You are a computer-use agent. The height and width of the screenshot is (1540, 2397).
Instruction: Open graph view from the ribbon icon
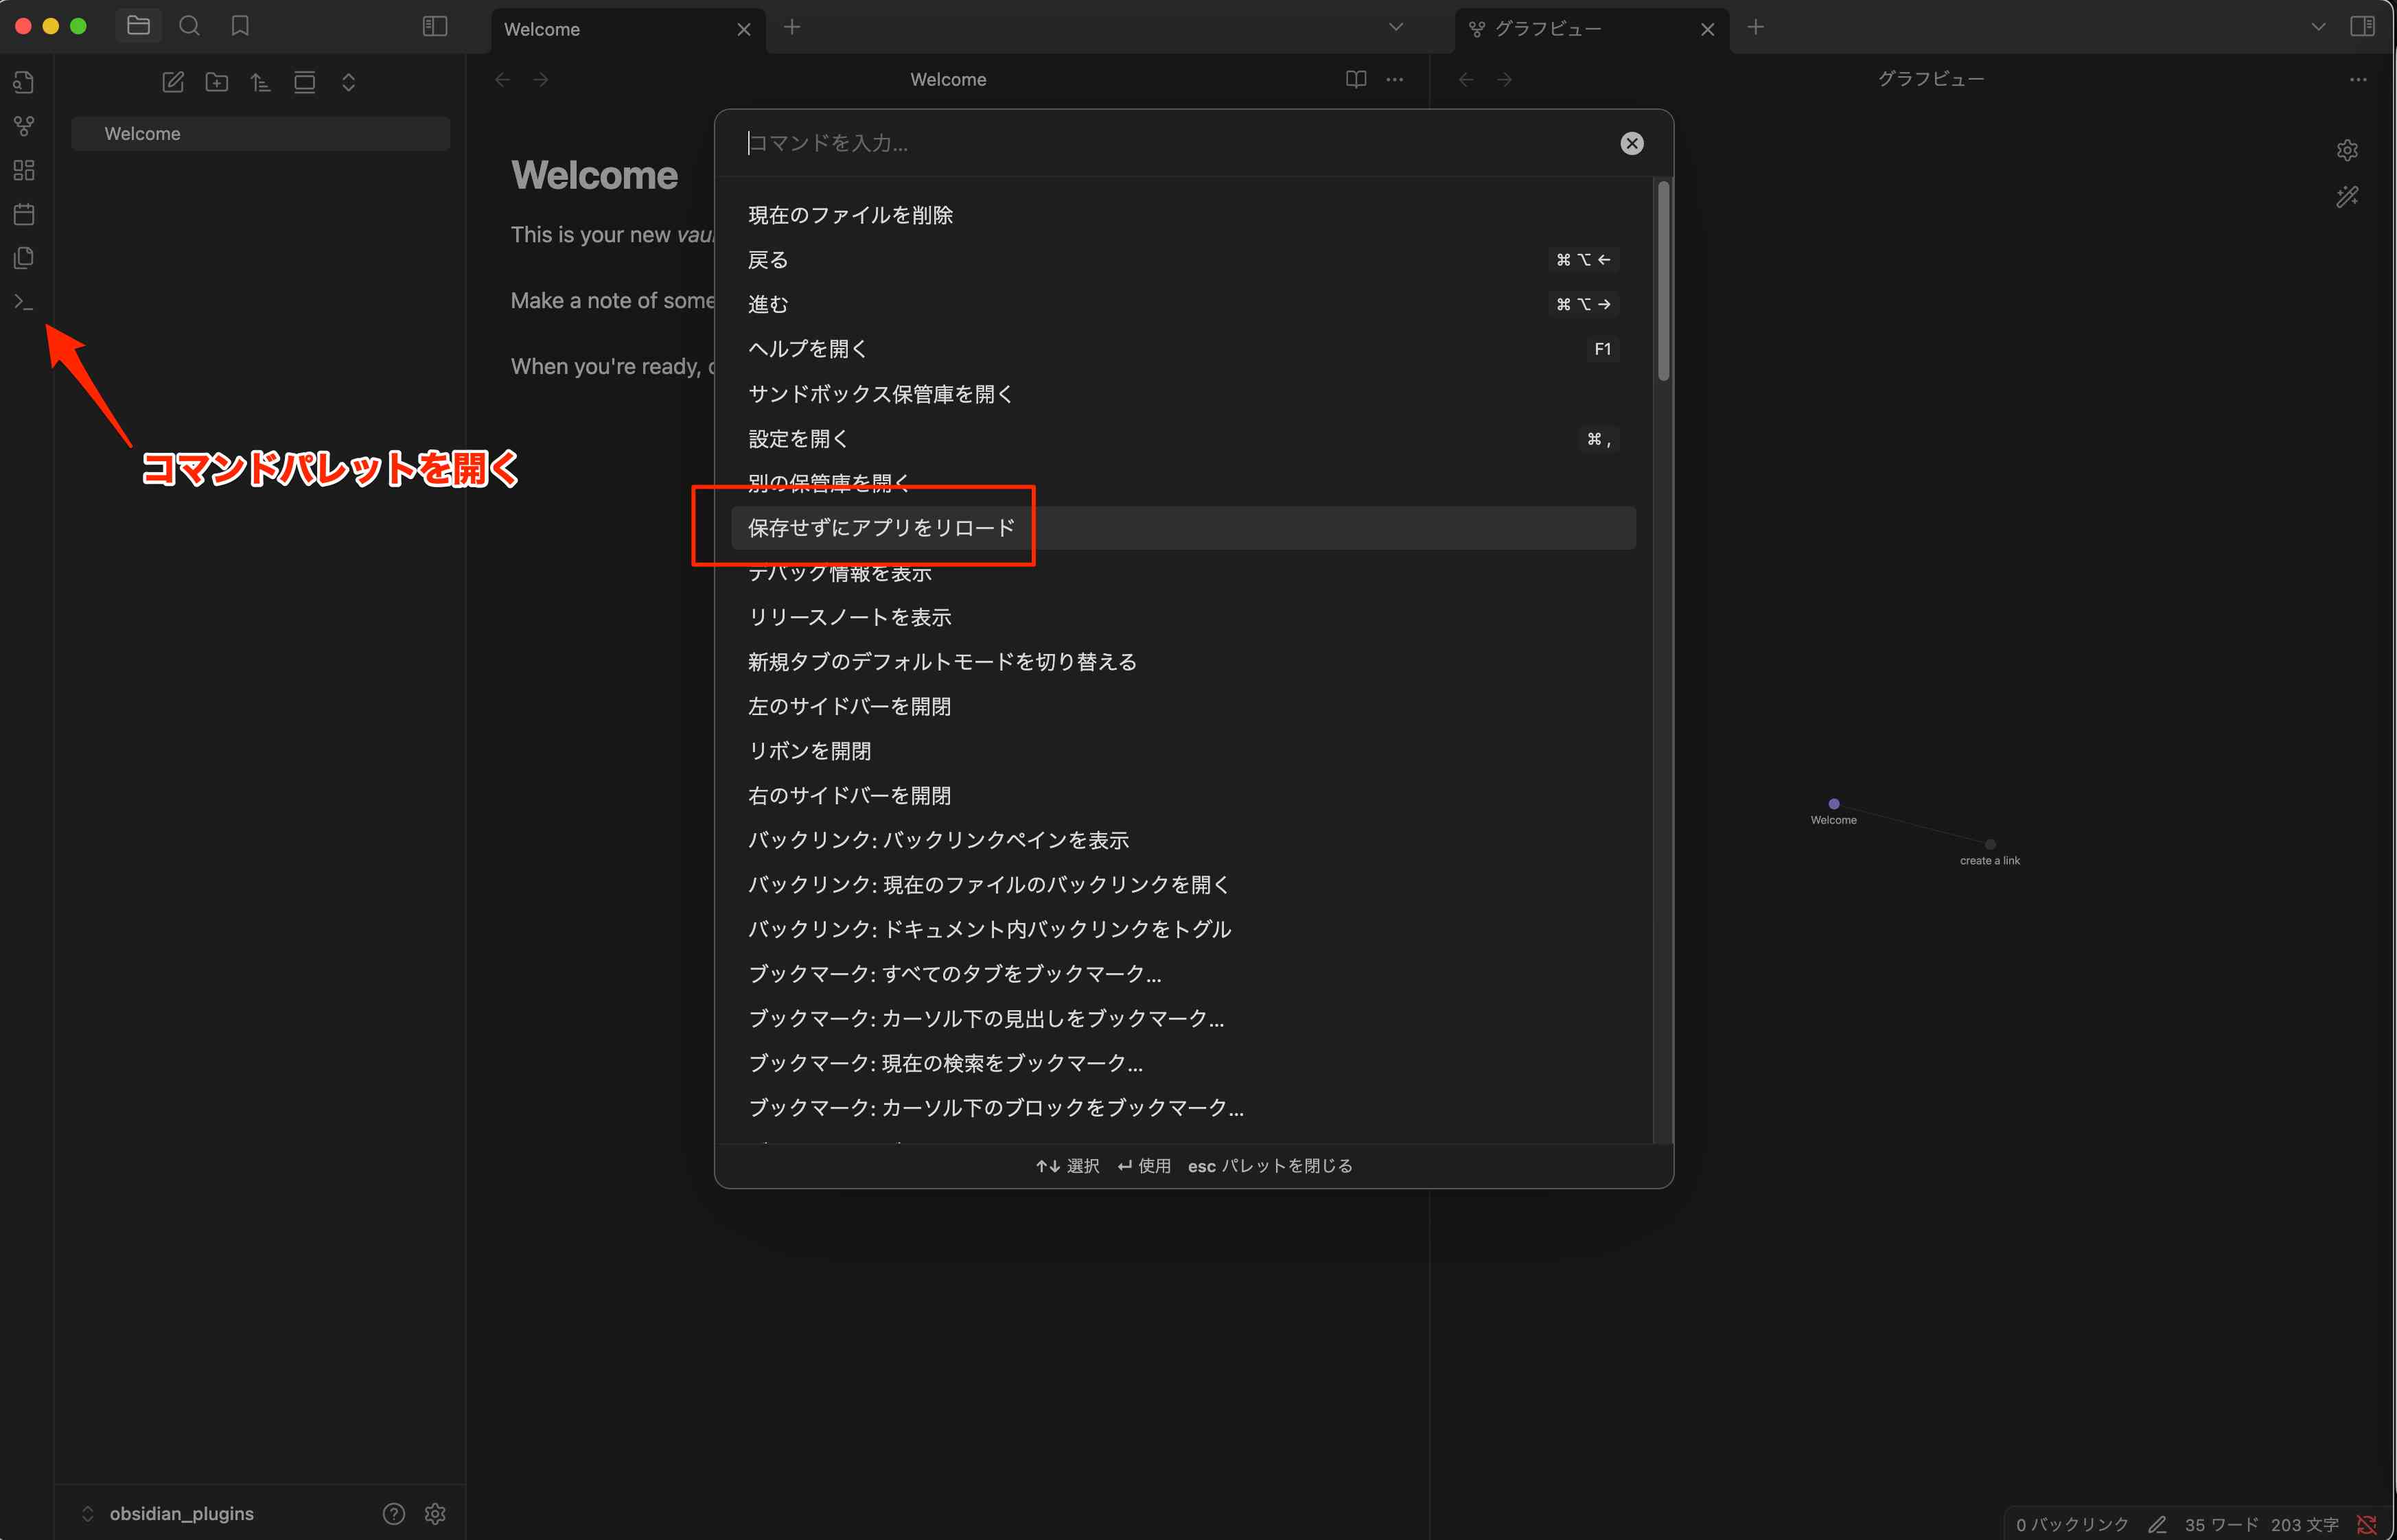point(24,126)
